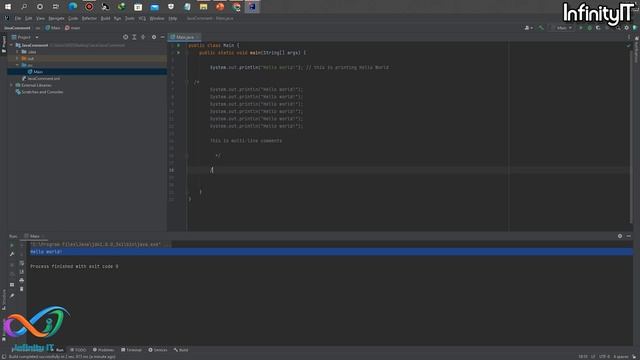The width and height of the screenshot is (640, 360).
Task: Open the View menu
Action: pyautogui.click(x=40, y=18)
